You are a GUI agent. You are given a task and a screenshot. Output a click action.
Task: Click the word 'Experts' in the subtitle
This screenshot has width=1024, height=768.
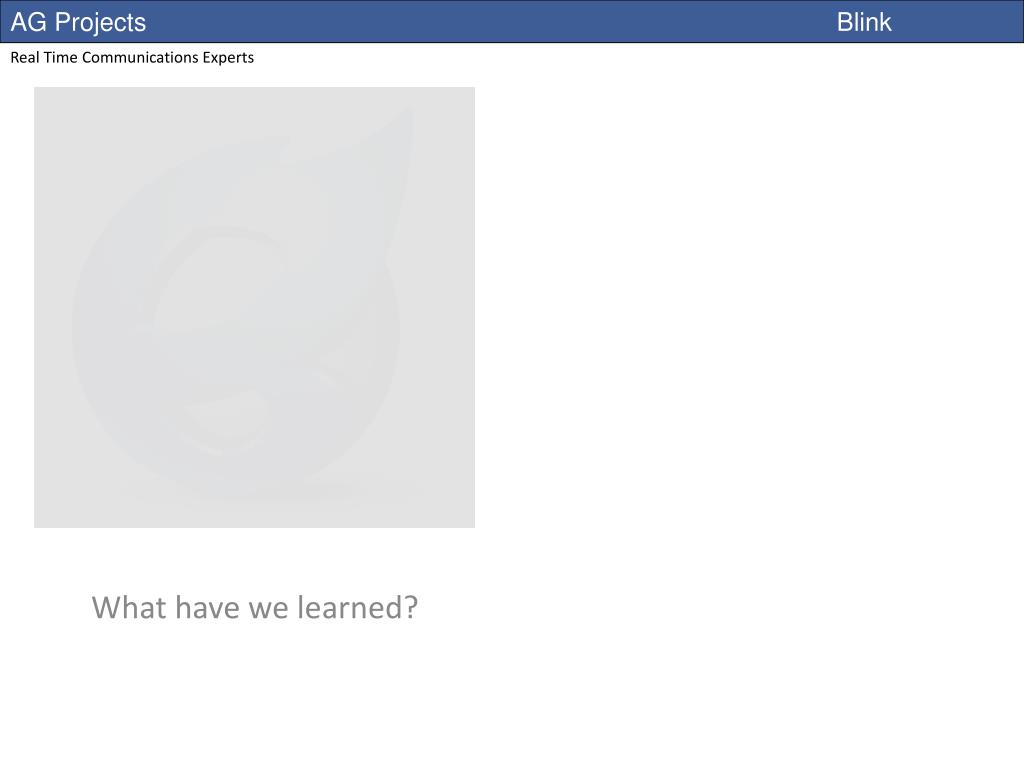(228, 58)
